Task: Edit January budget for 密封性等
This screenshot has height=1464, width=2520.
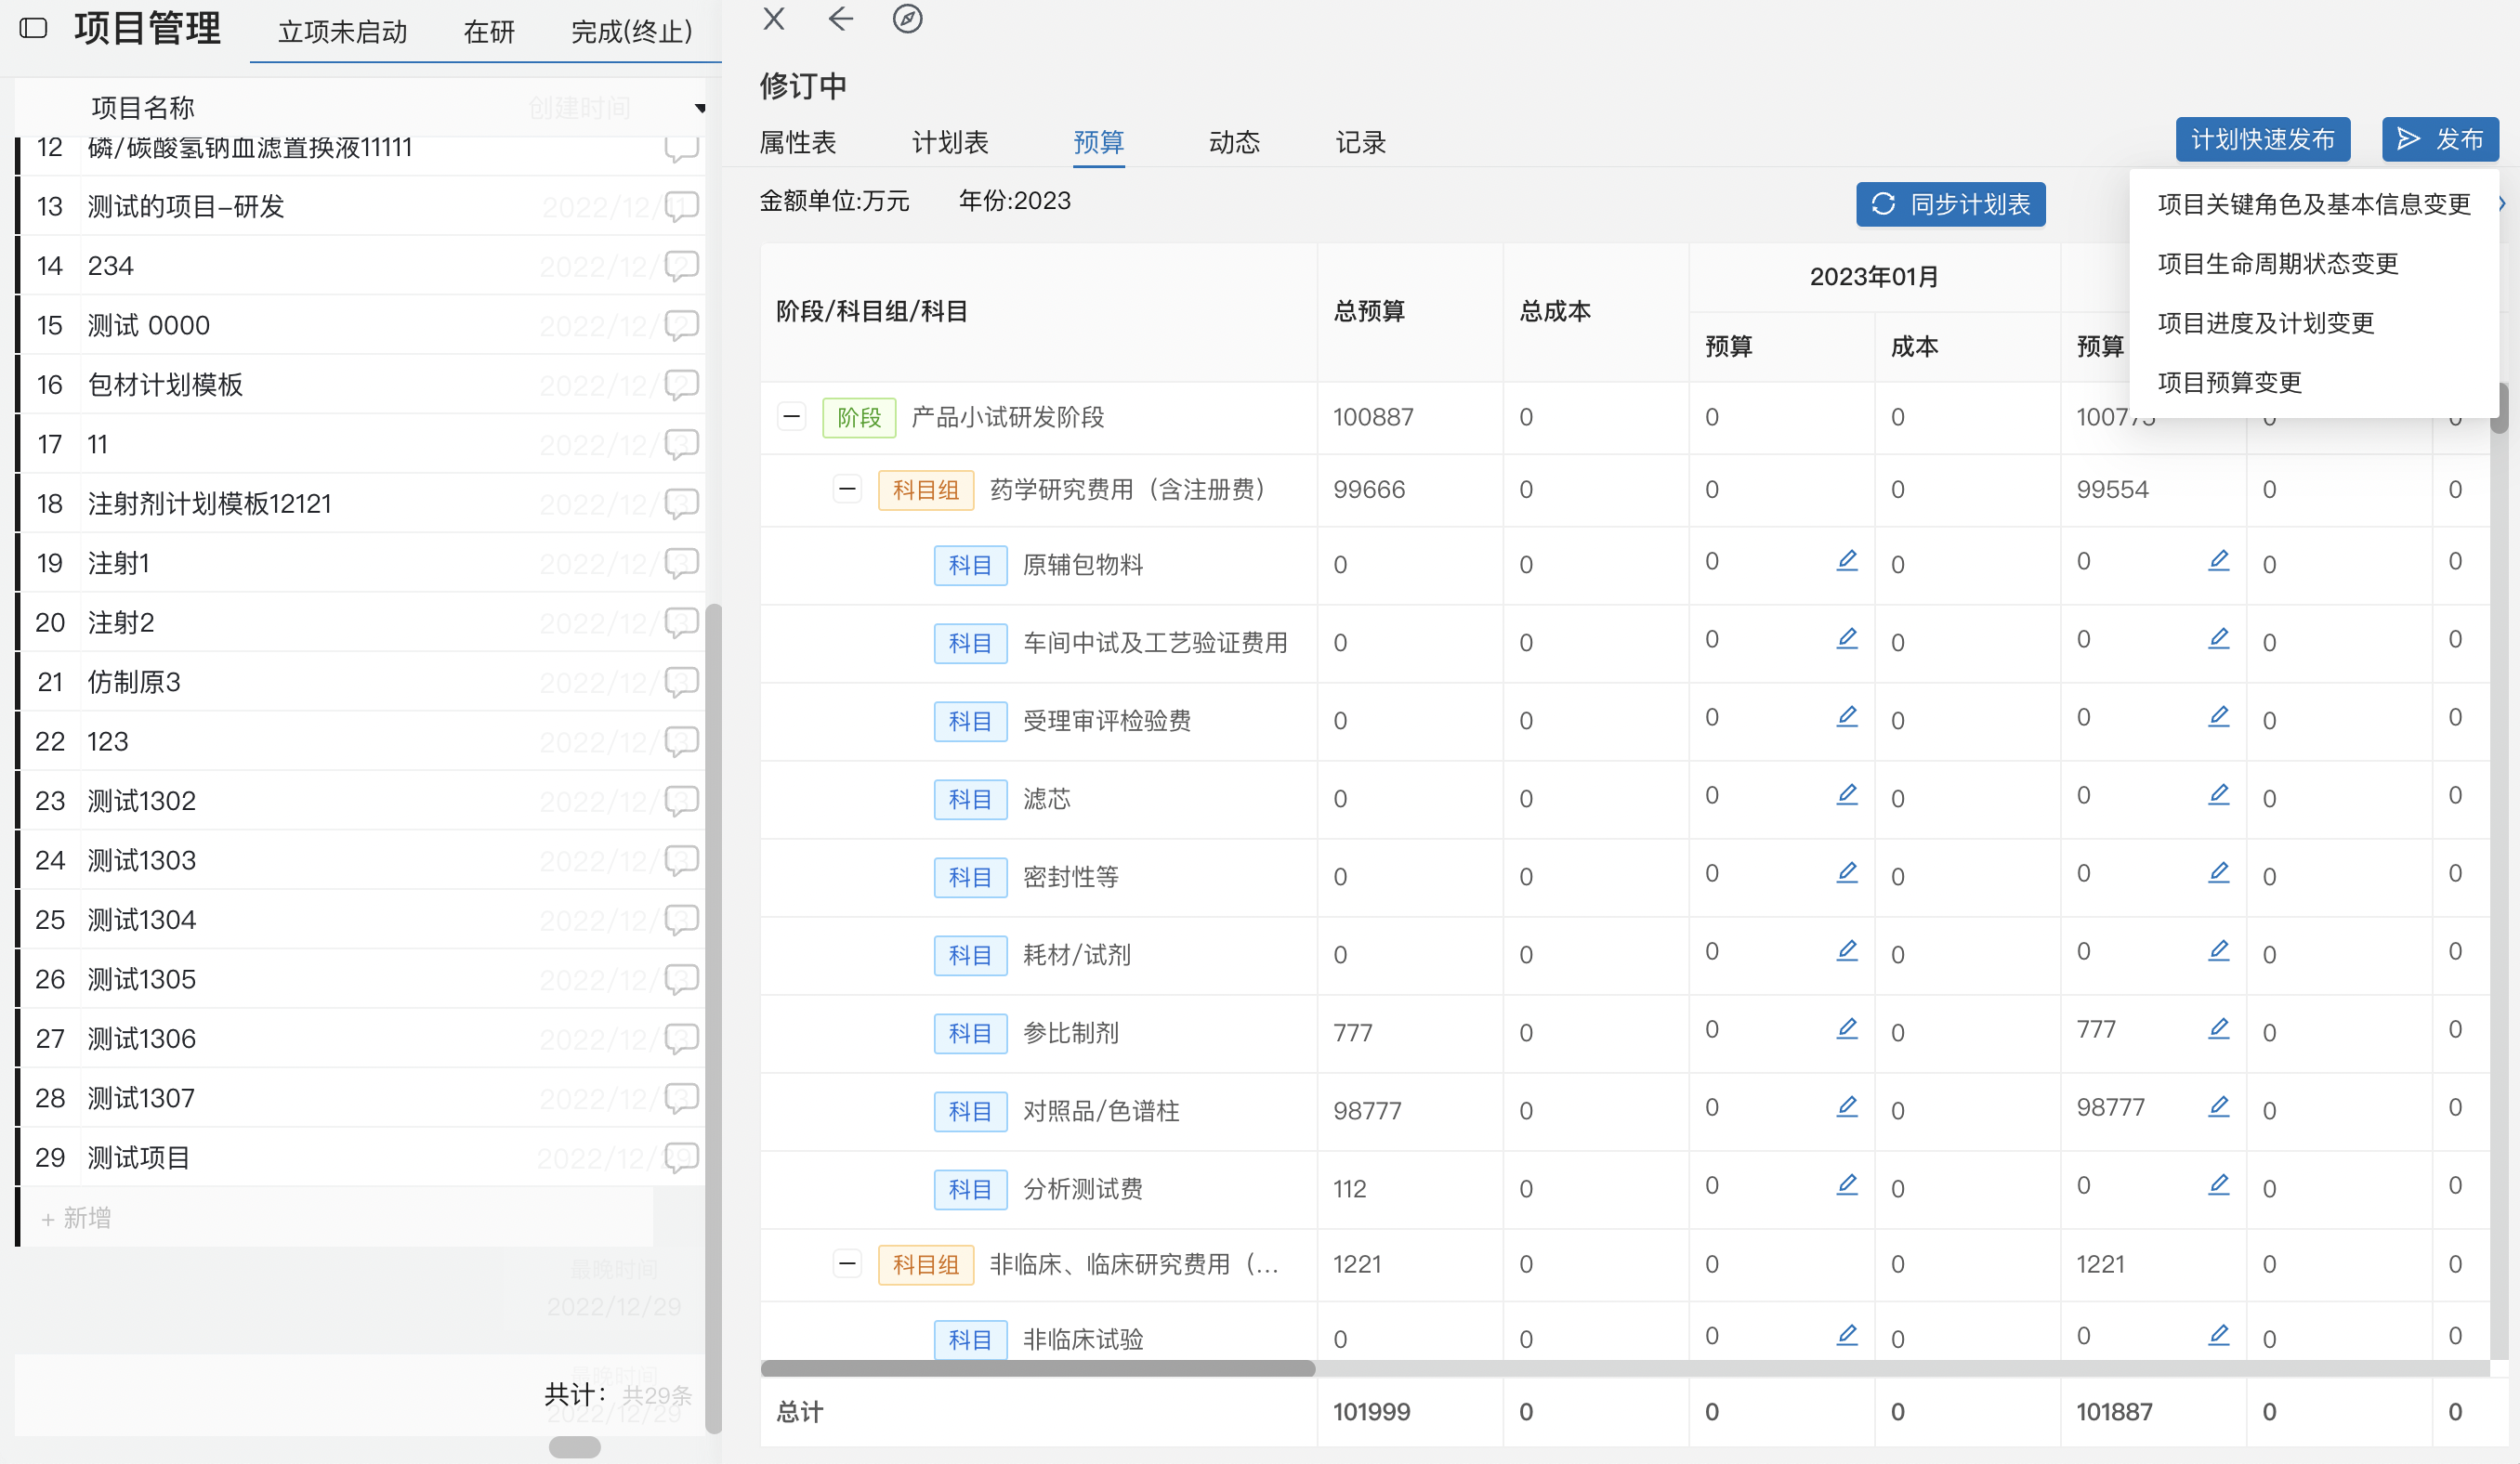Action: click(x=1847, y=873)
